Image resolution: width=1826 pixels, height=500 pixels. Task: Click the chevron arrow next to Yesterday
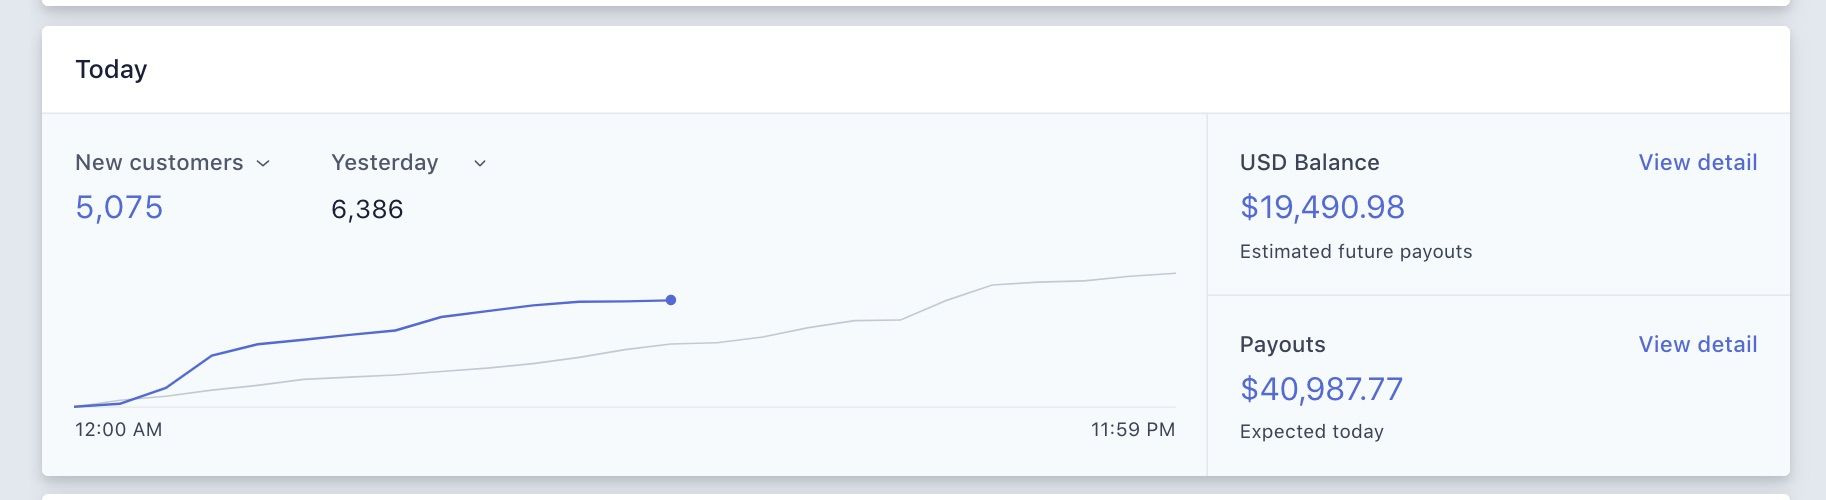pyautogui.click(x=480, y=163)
